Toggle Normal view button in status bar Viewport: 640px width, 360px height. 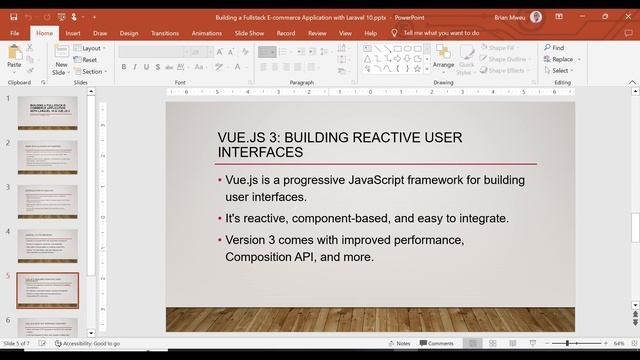point(473,343)
